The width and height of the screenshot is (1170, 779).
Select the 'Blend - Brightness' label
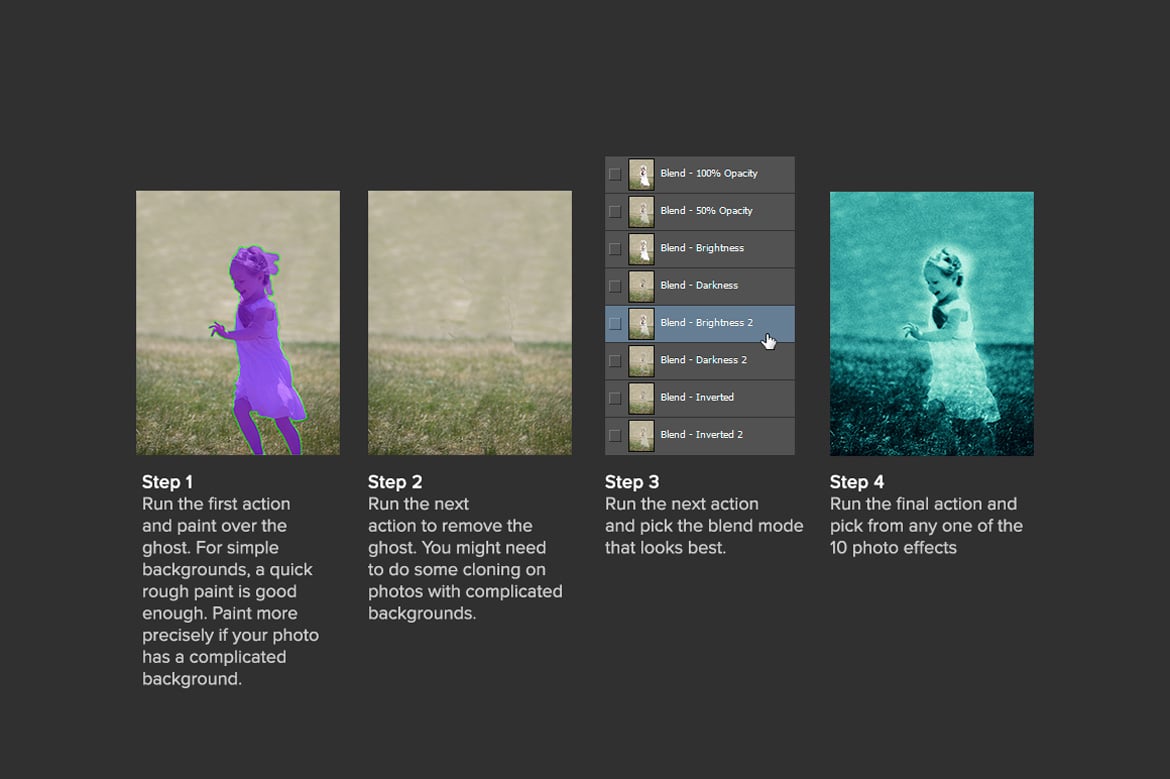pyautogui.click(x=702, y=248)
